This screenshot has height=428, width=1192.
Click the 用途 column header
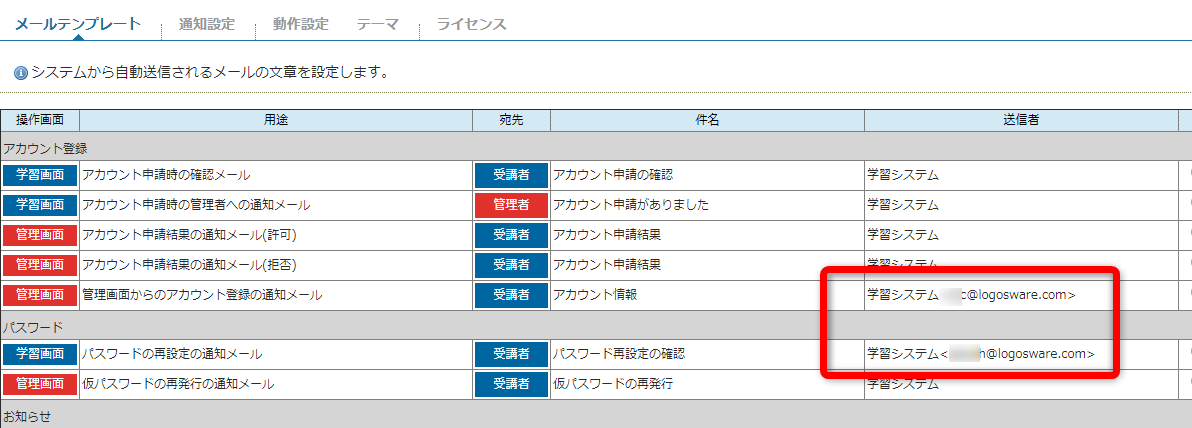coord(275,120)
